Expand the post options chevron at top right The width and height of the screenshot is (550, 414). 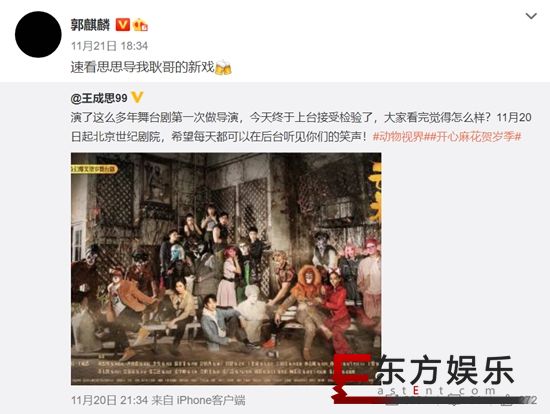(x=531, y=16)
